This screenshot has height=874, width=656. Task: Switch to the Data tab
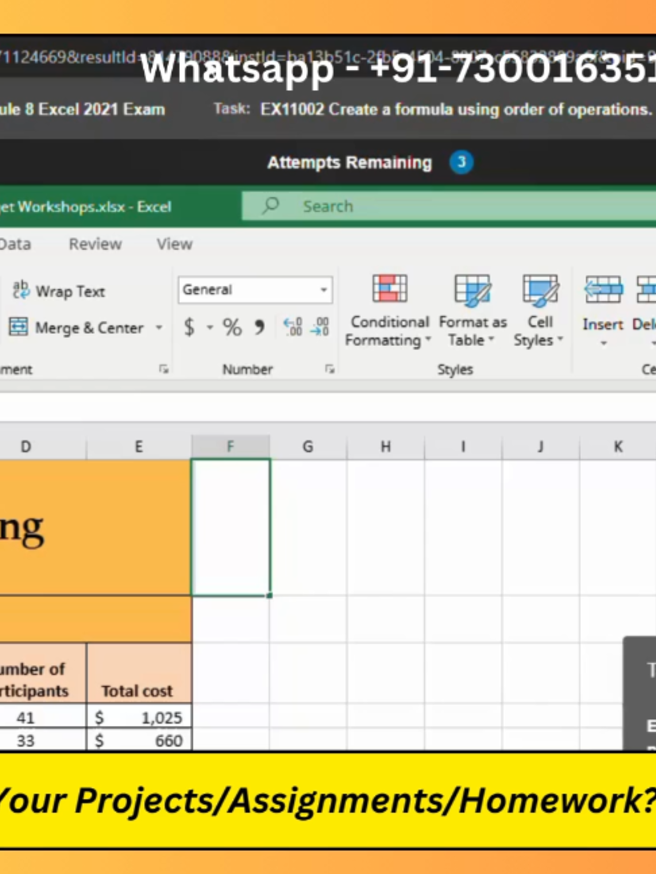(15, 244)
